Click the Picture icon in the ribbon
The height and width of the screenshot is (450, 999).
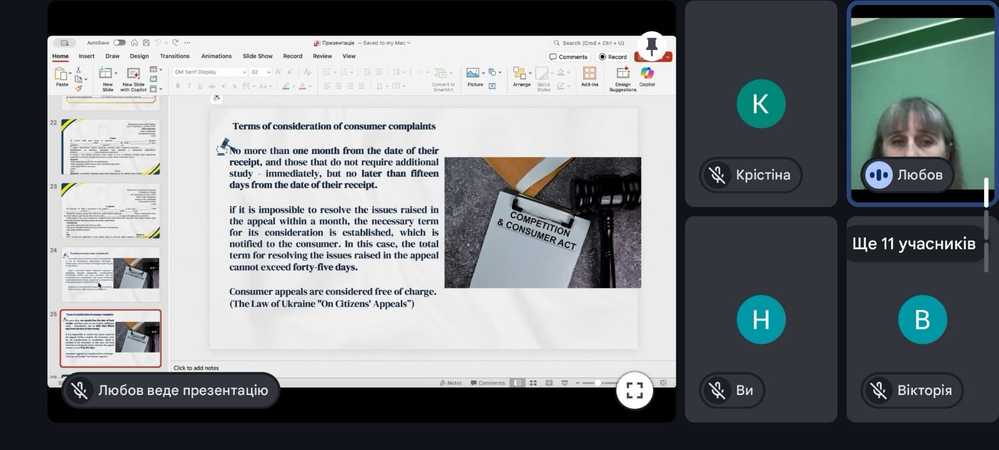pyautogui.click(x=475, y=75)
